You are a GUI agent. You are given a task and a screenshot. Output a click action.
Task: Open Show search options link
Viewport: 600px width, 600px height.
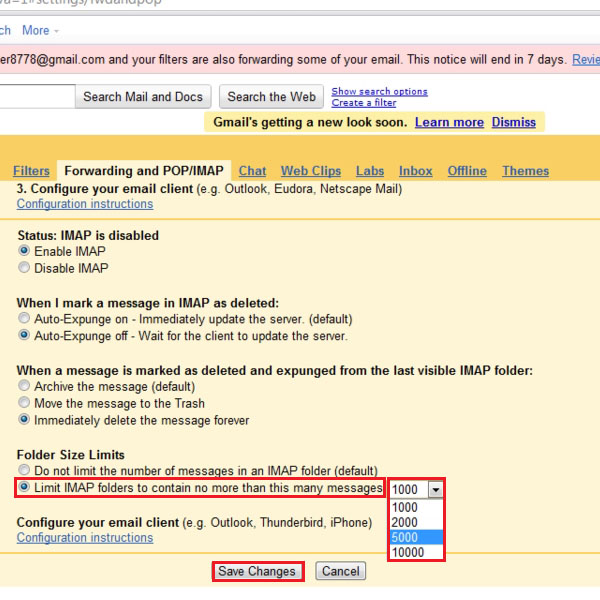379,91
